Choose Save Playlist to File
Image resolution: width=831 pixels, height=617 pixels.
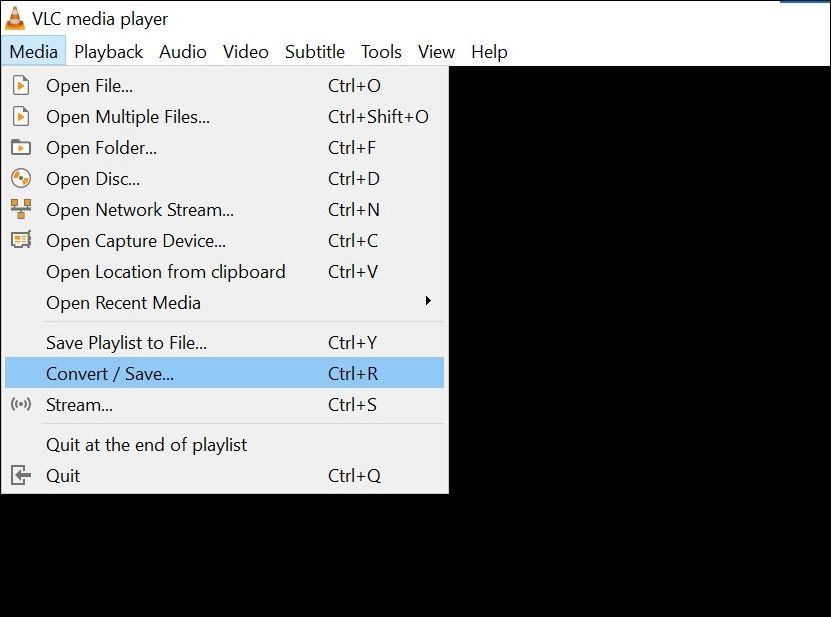[x=126, y=343]
